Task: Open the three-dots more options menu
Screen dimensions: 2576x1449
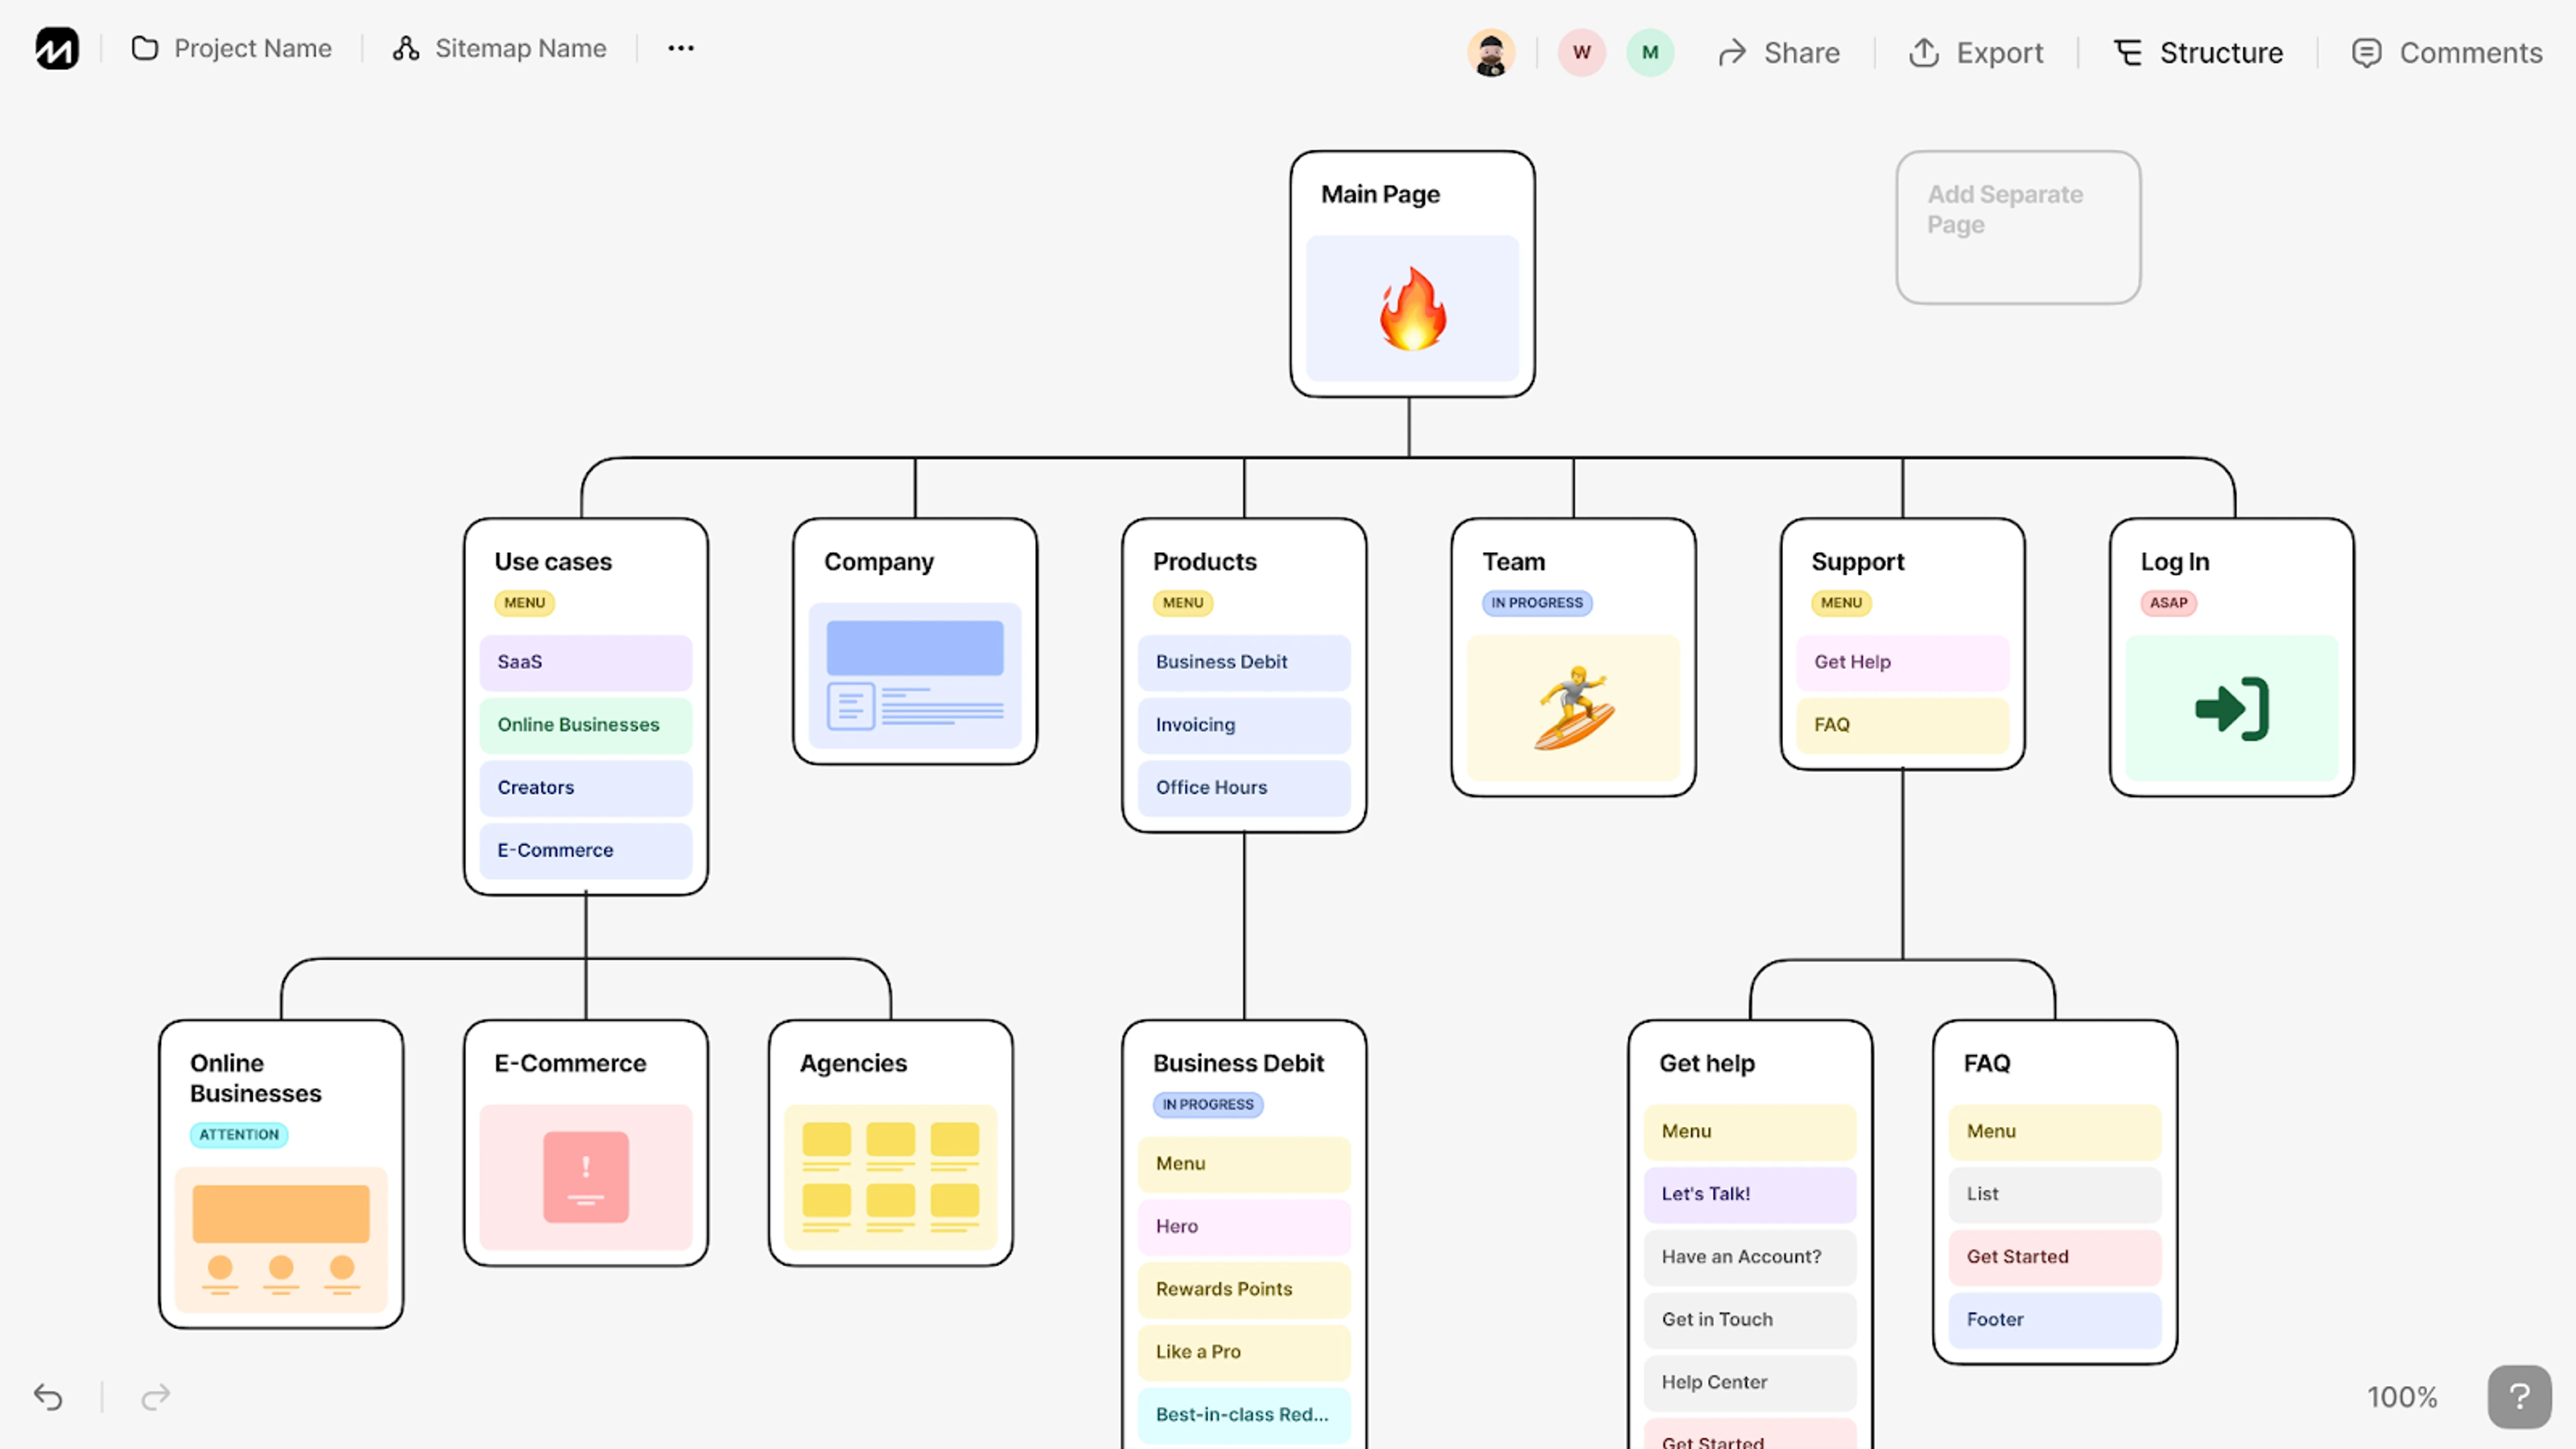Action: 681,49
